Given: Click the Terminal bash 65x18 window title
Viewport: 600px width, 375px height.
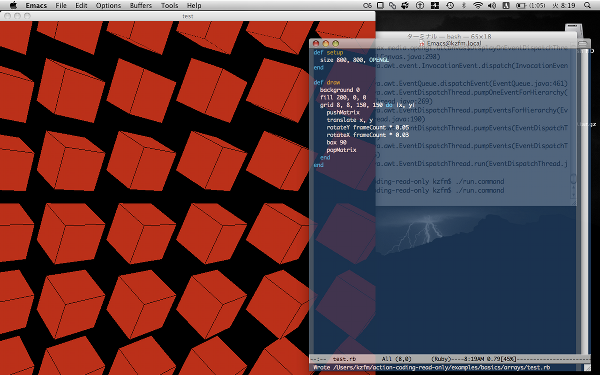Looking at the screenshot, I should (x=449, y=36).
